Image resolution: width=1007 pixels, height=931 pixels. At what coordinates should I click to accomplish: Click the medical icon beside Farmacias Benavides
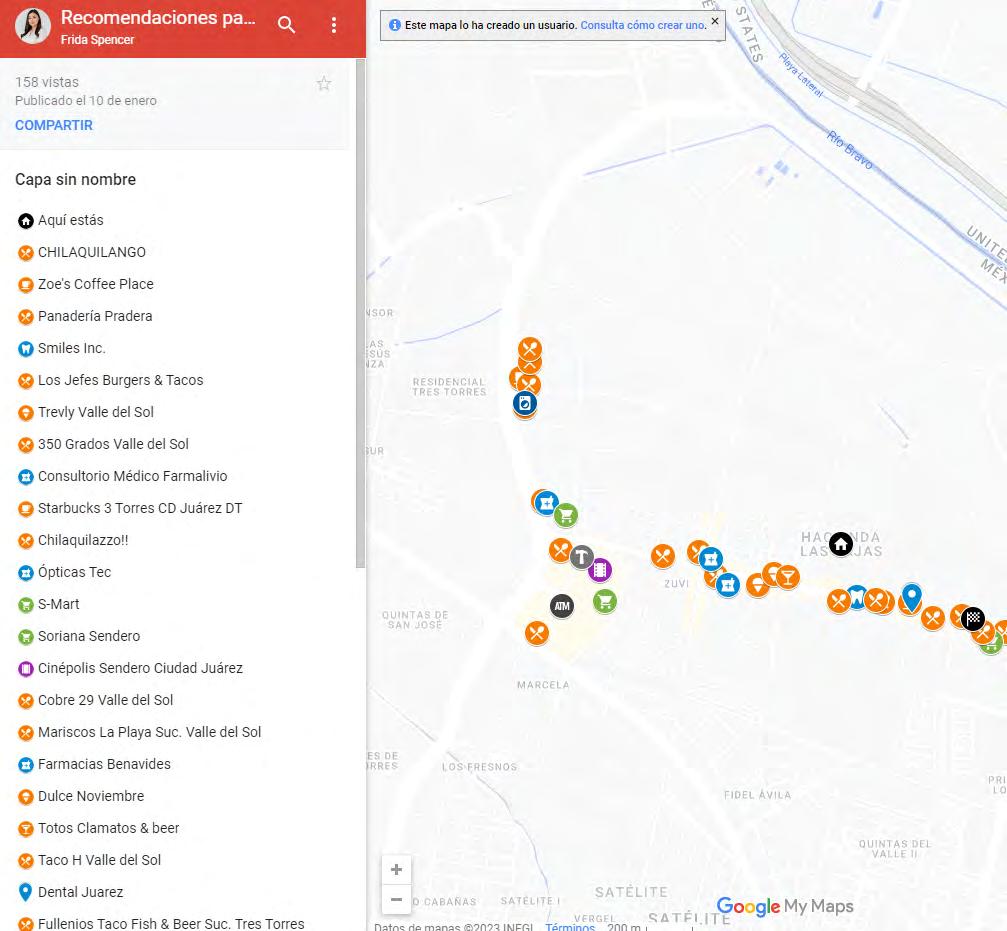[x=26, y=765]
